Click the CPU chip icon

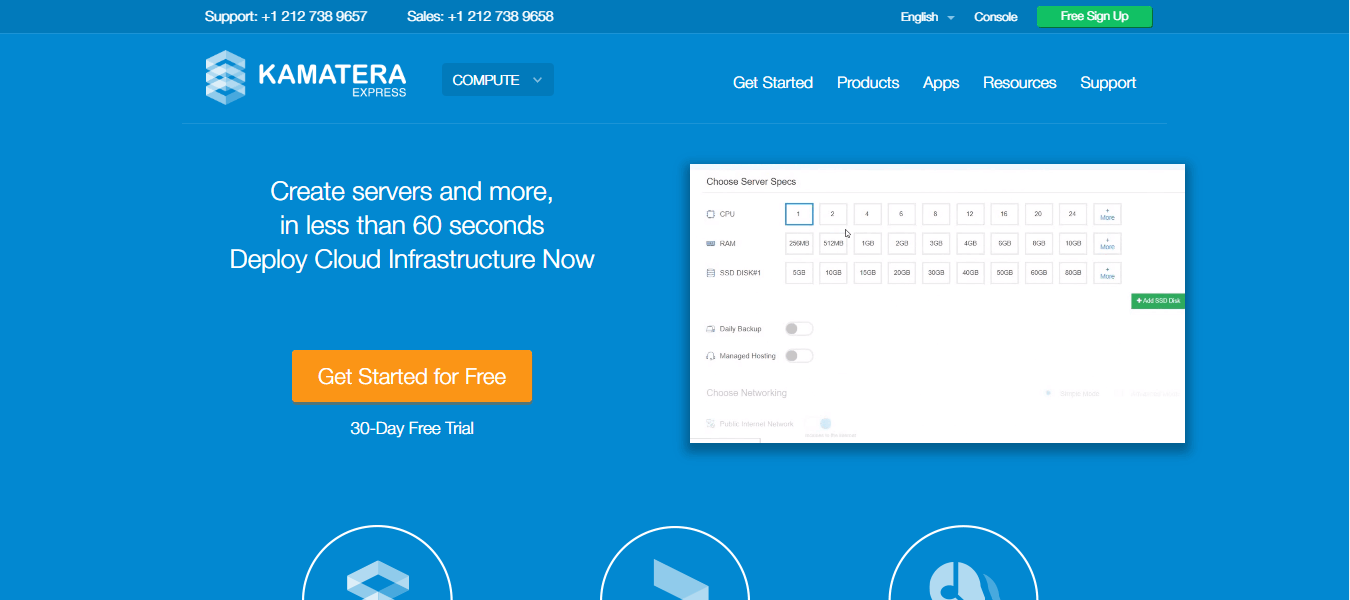[710, 214]
